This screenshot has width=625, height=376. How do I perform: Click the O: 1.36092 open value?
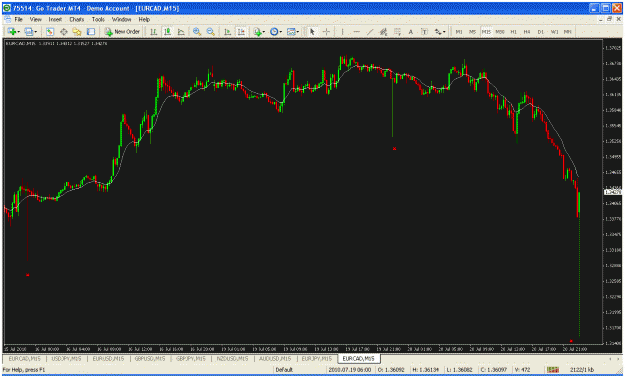[x=391, y=370]
